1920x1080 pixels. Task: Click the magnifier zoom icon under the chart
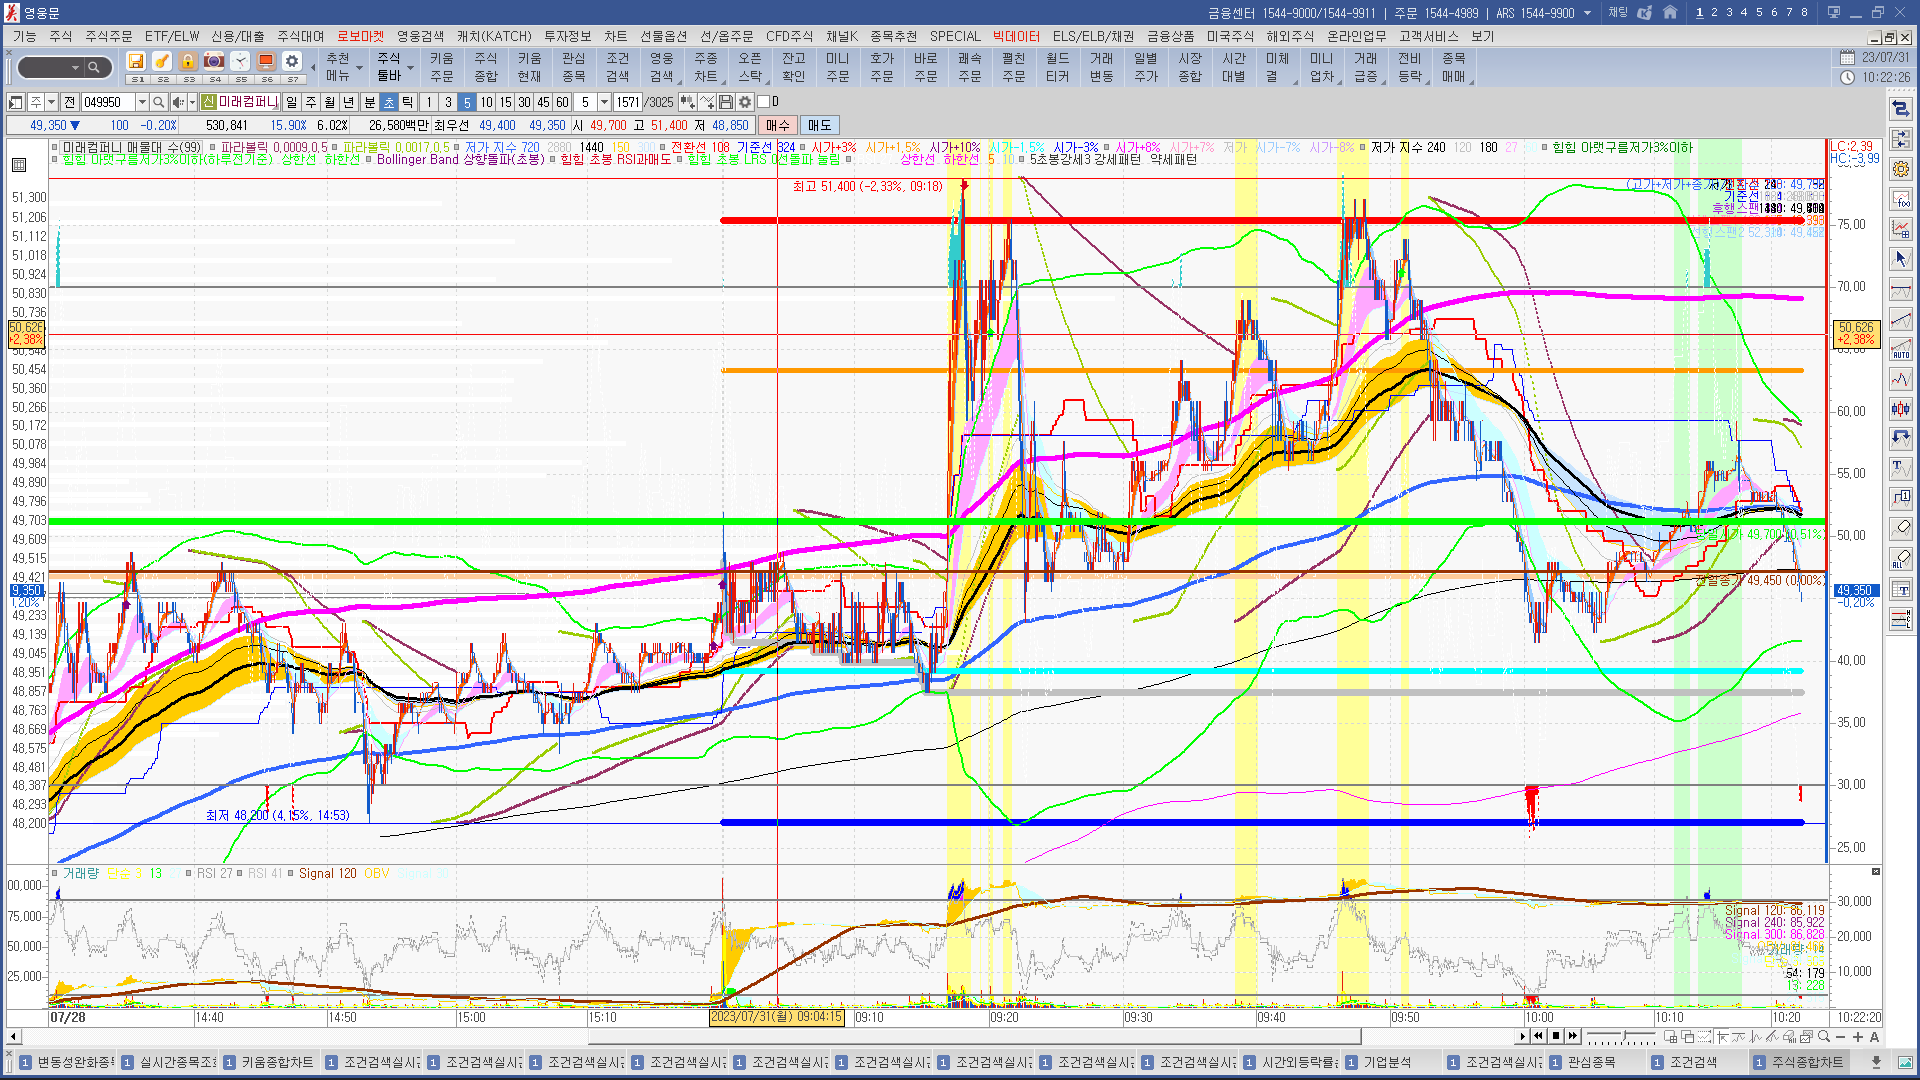pos(1824,1037)
